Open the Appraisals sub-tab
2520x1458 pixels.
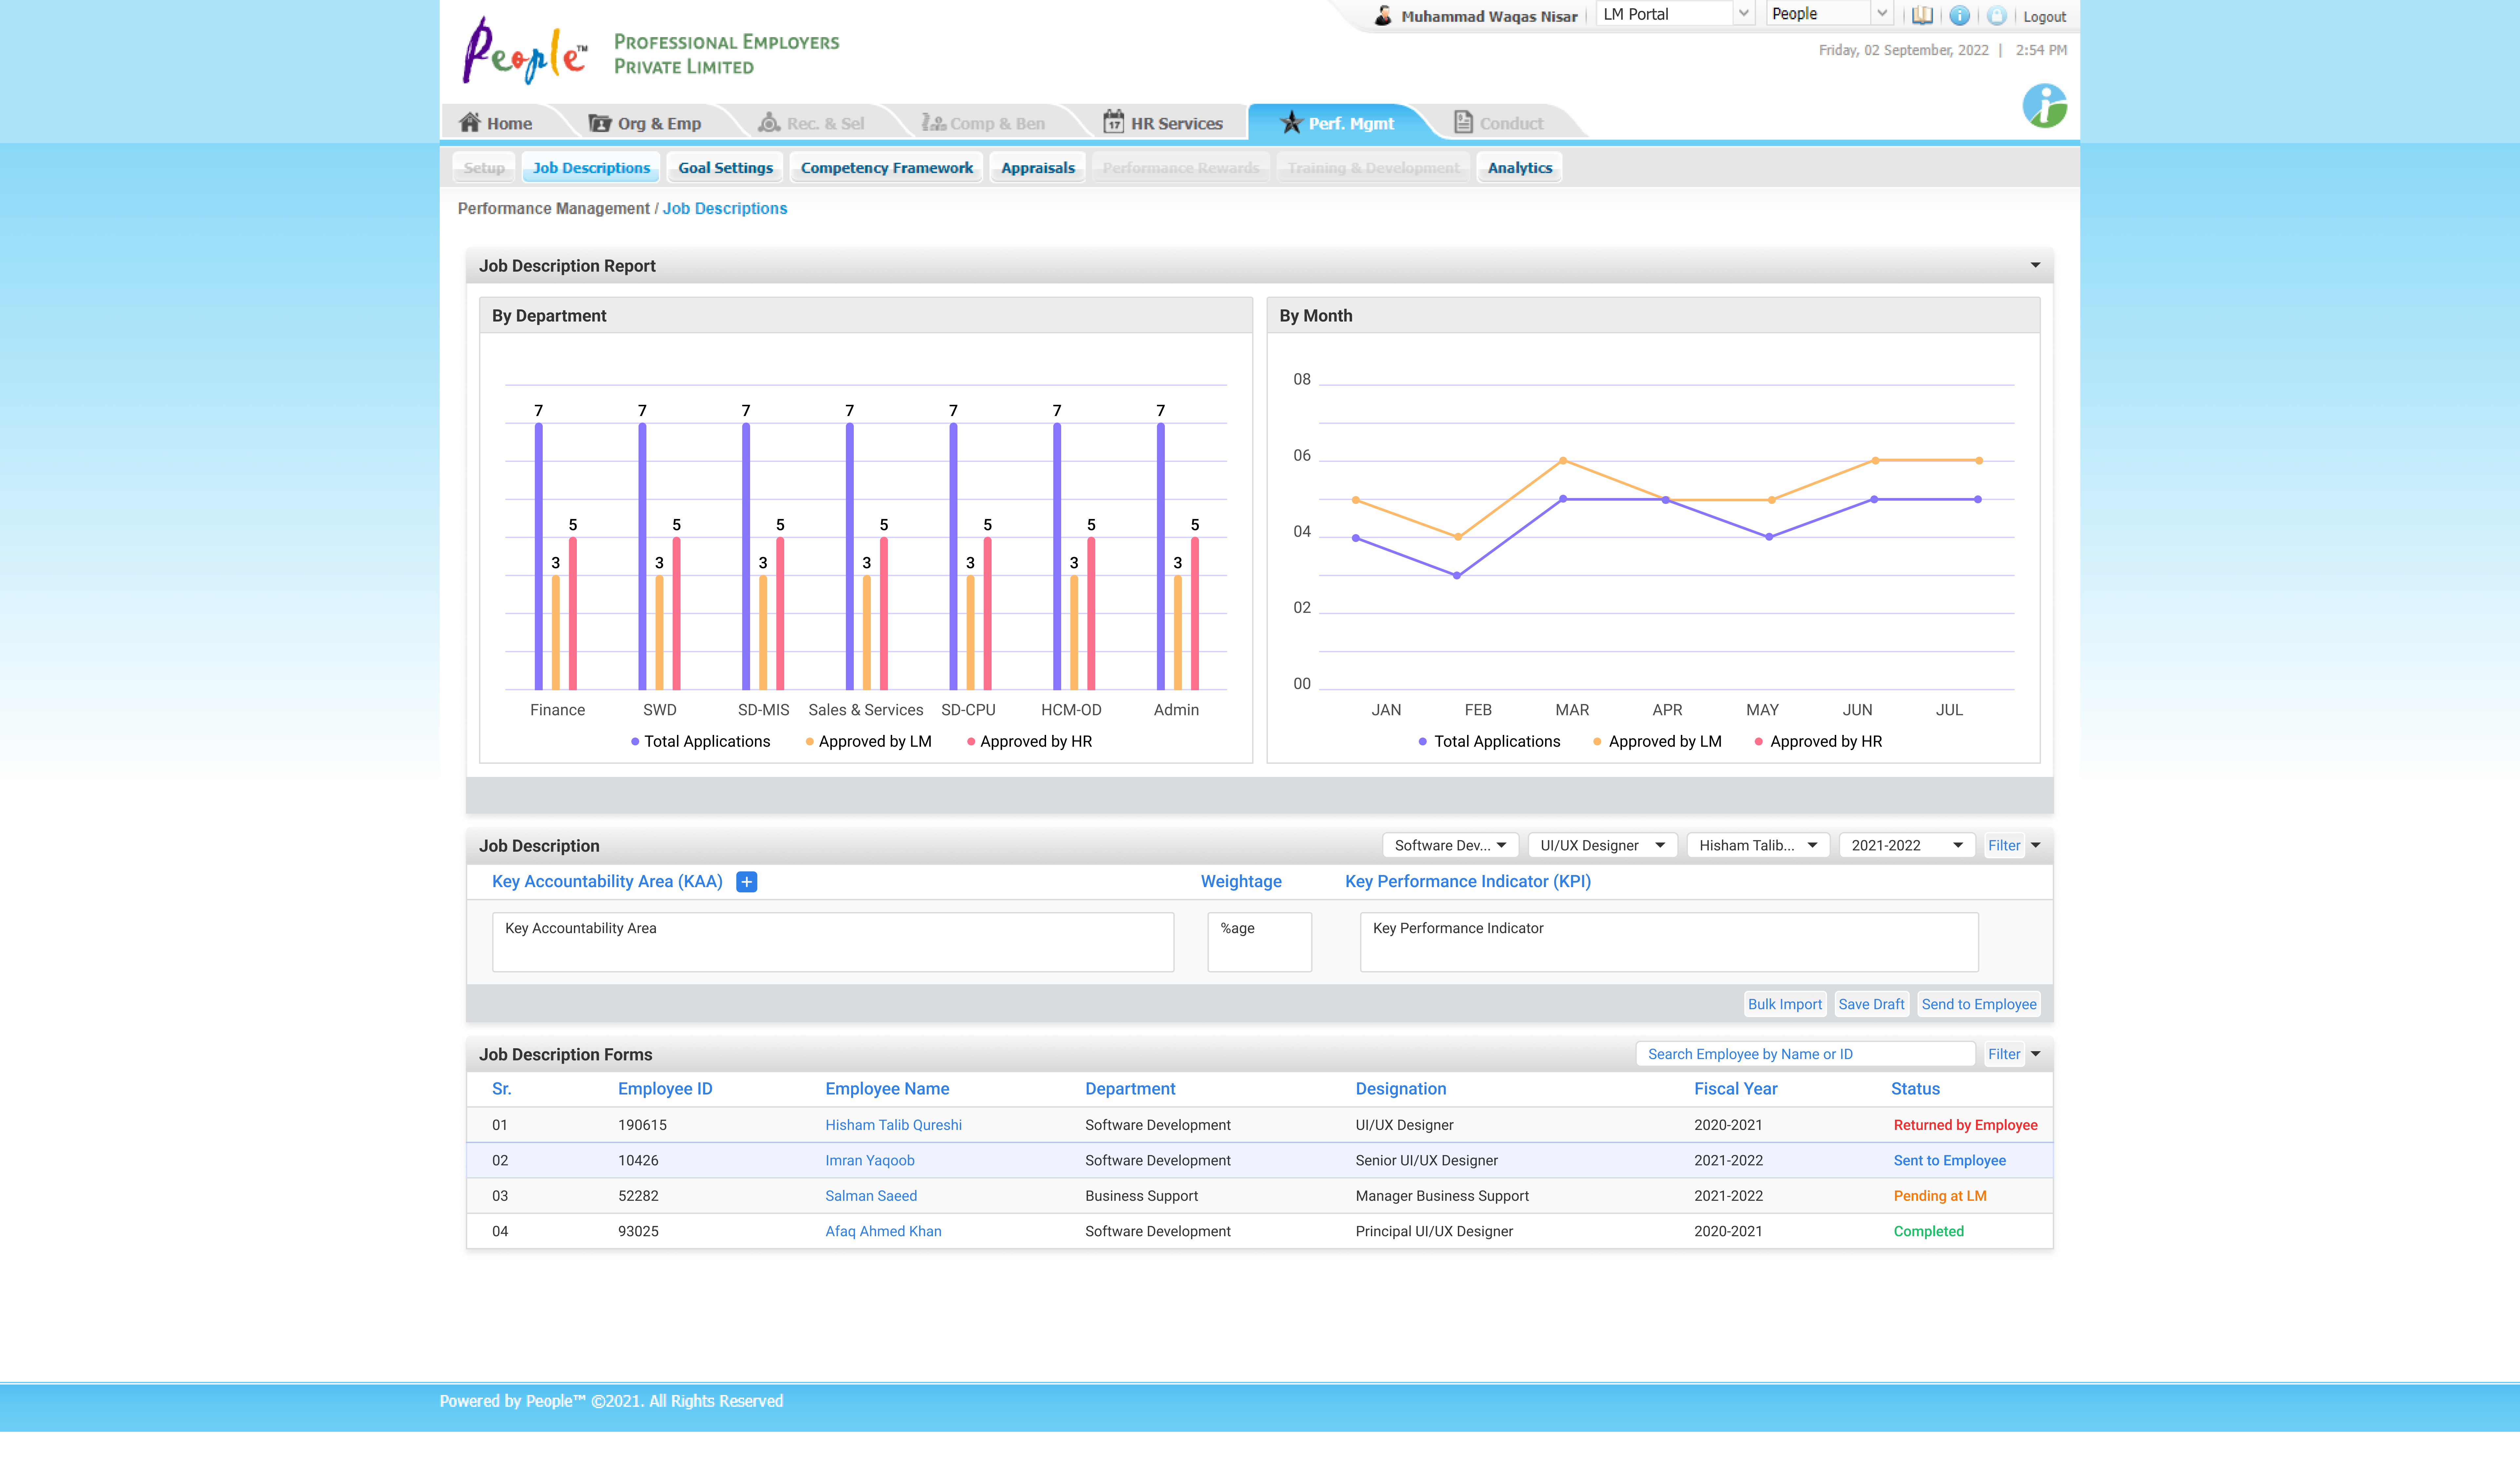1038,168
